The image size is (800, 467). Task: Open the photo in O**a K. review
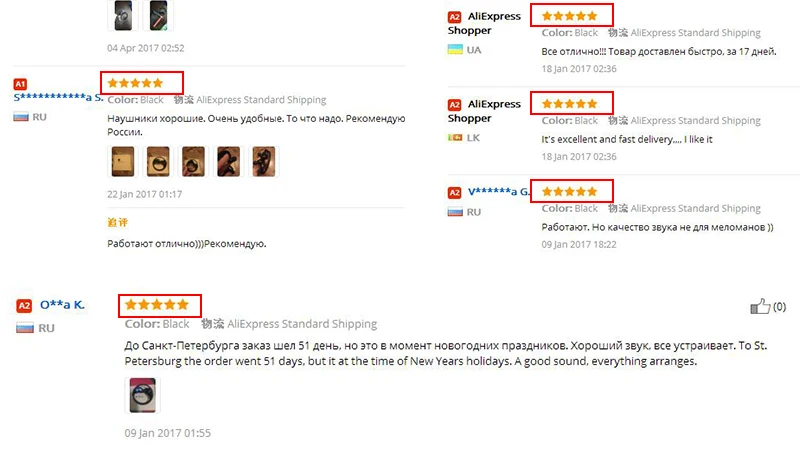point(142,395)
